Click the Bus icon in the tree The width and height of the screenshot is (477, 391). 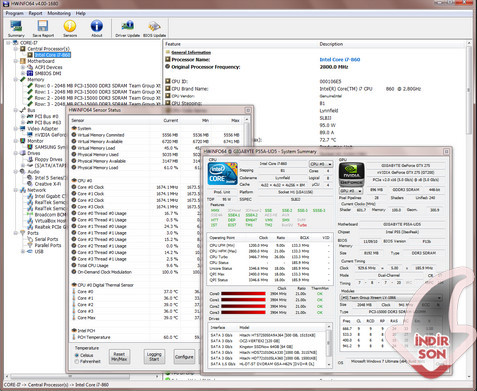click(x=23, y=110)
